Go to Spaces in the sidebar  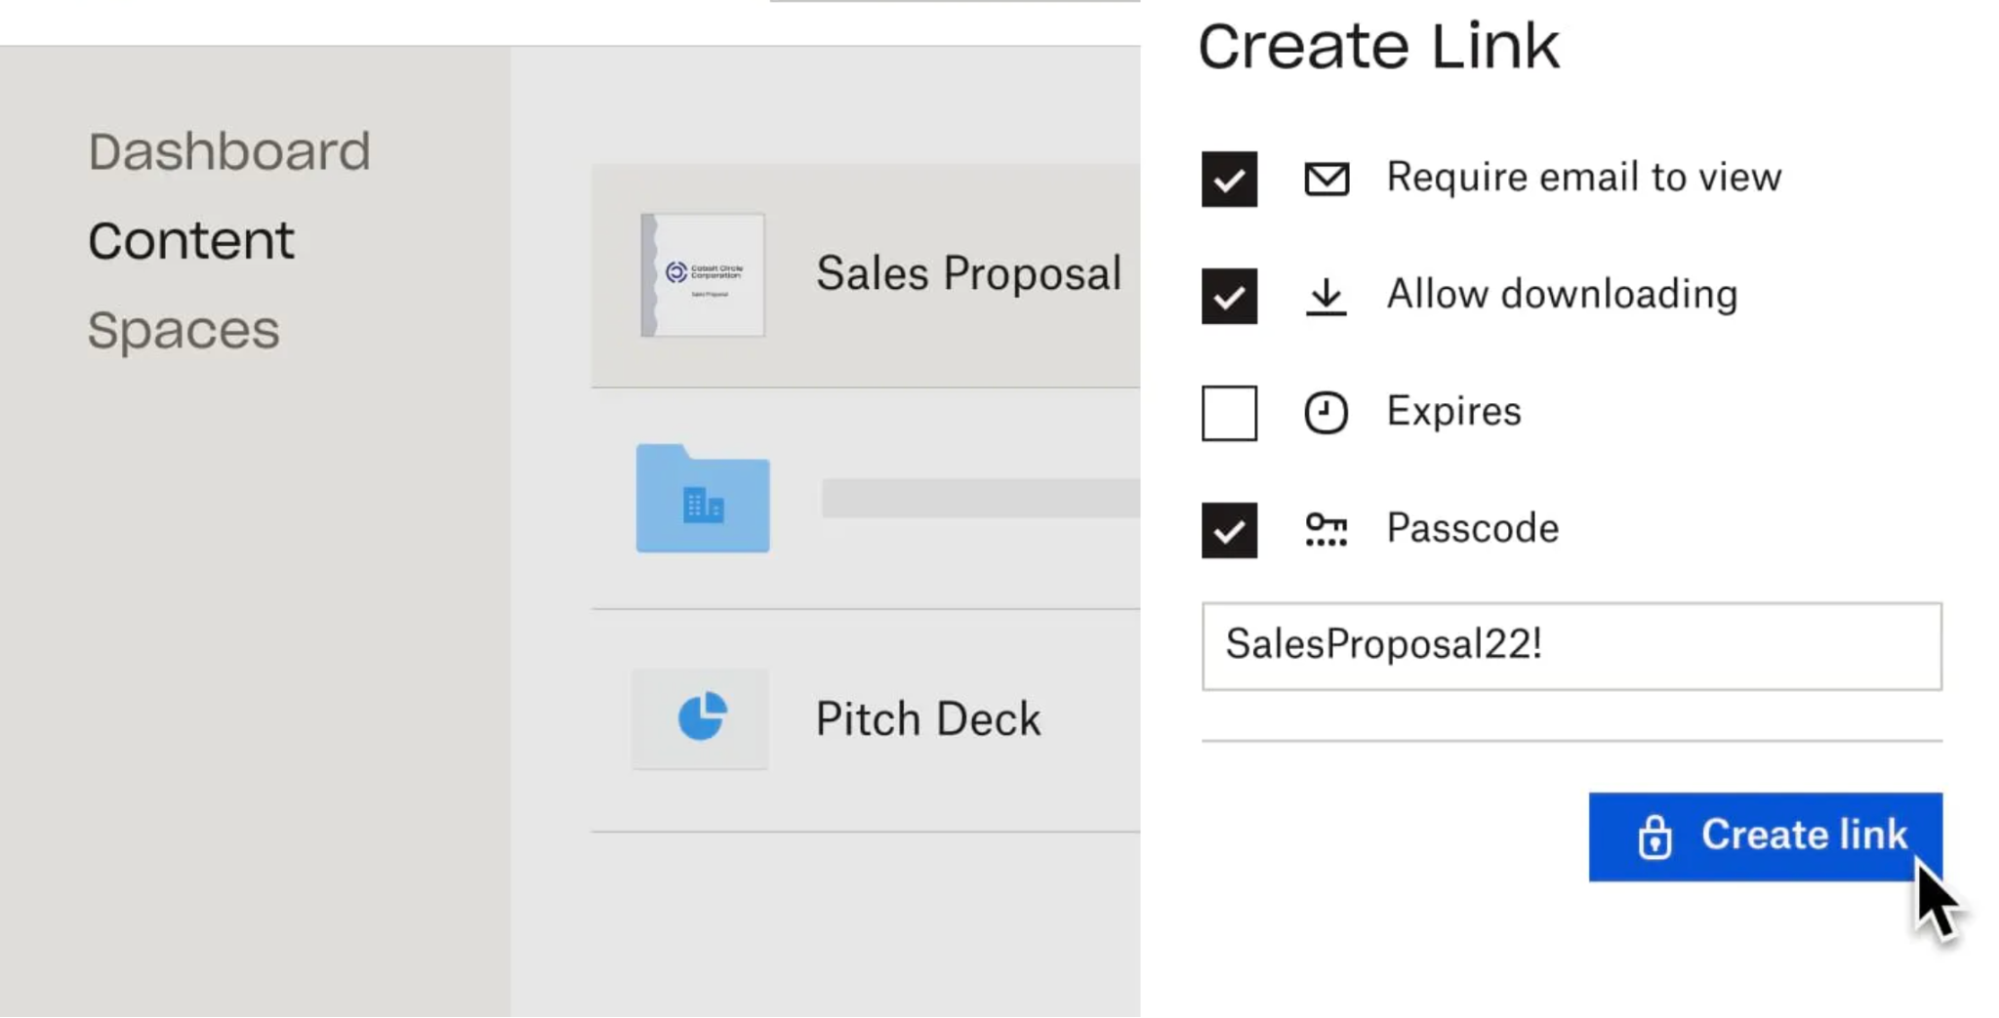(184, 331)
